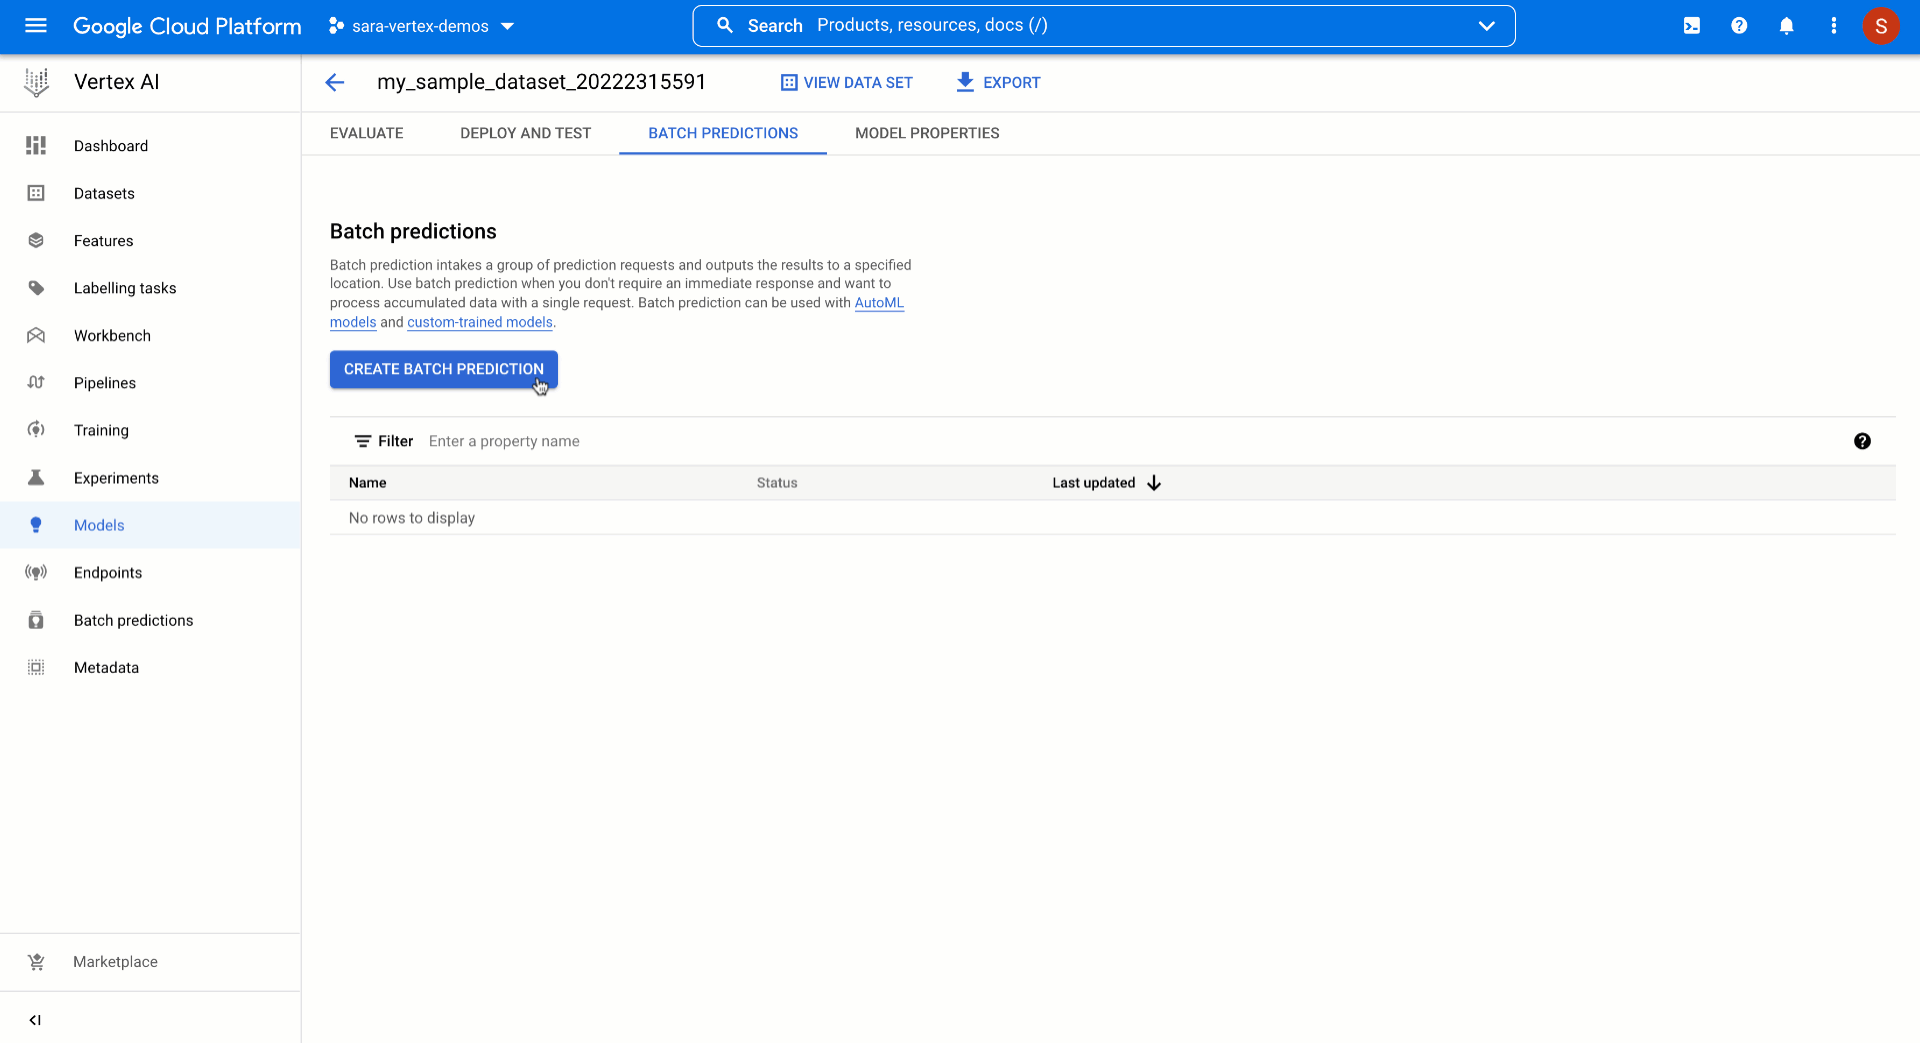The image size is (1920, 1043).
Task: Click the Batch predictions sidebar icon
Action: coord(36,620)
